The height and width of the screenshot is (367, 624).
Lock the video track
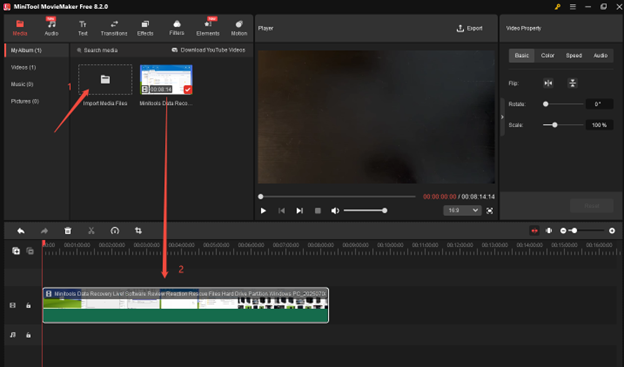pos(28,305)
